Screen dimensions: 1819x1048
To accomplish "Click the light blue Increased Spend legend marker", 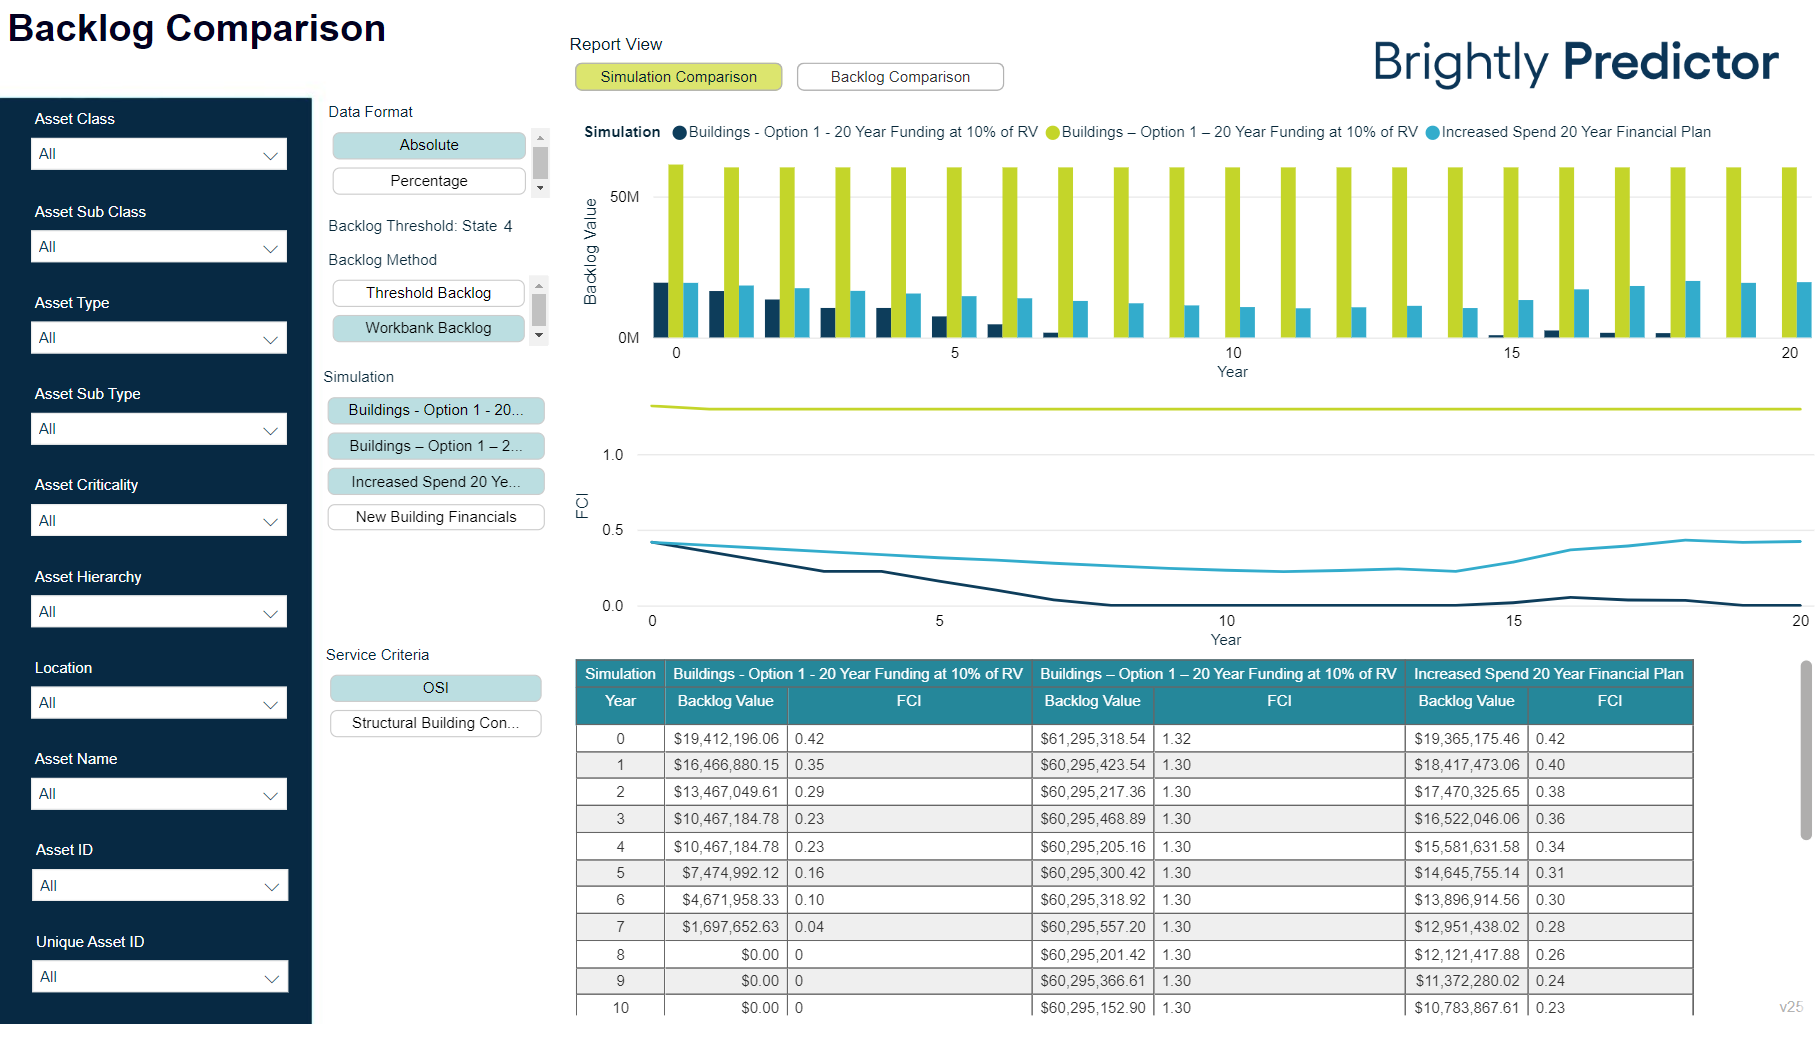I will [x=1432, y=133].
